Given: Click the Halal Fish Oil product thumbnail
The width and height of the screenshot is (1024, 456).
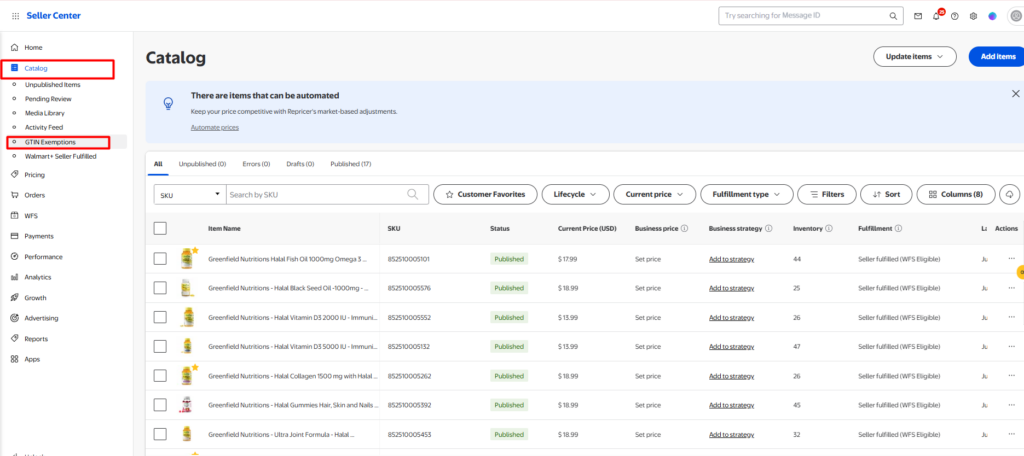Looking at the screenshot, I should [187, 259].
